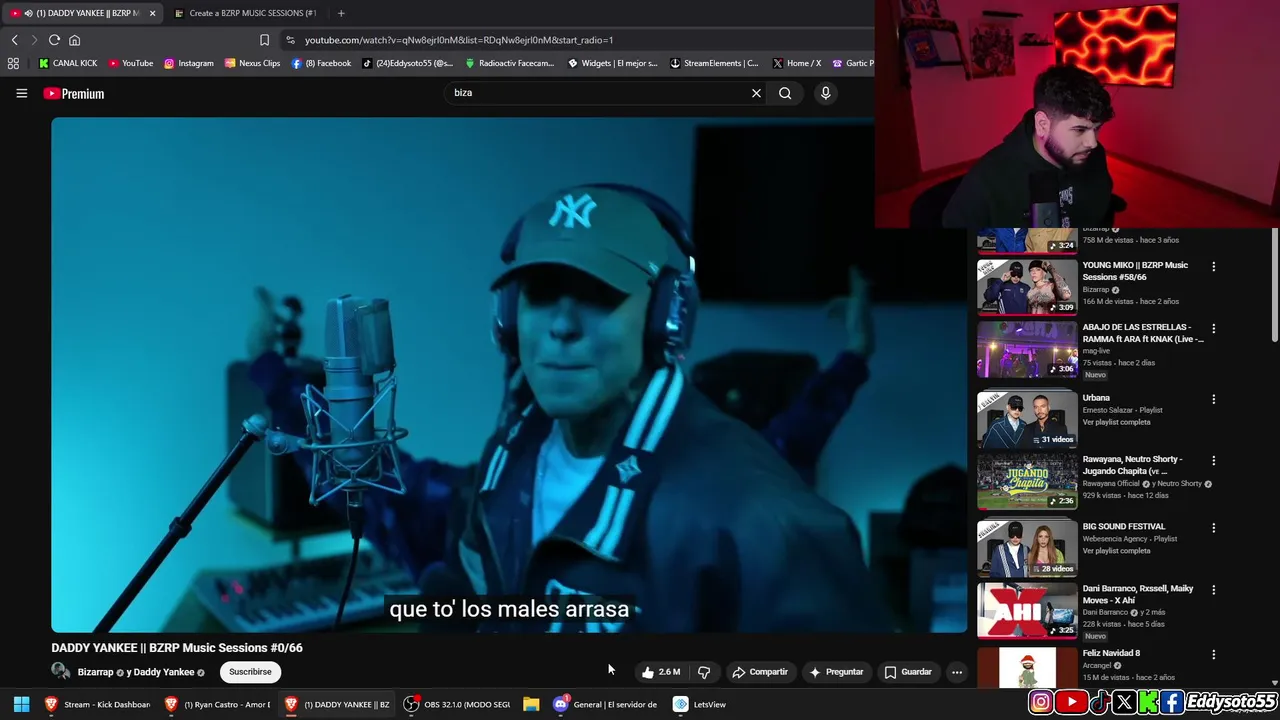Open the StreamElements bookmark
This screenshot has height=720, width=1280.
(x=714, y=63)
